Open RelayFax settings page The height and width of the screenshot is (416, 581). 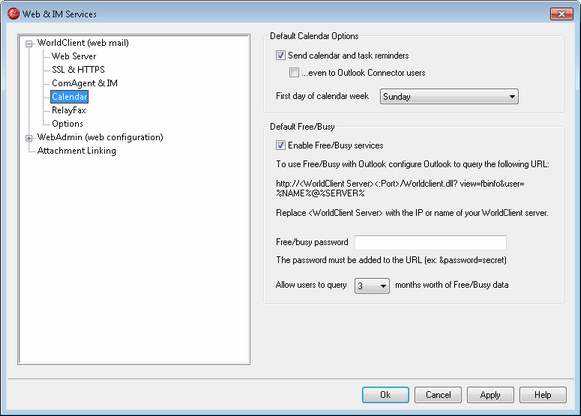pos(69,110)
